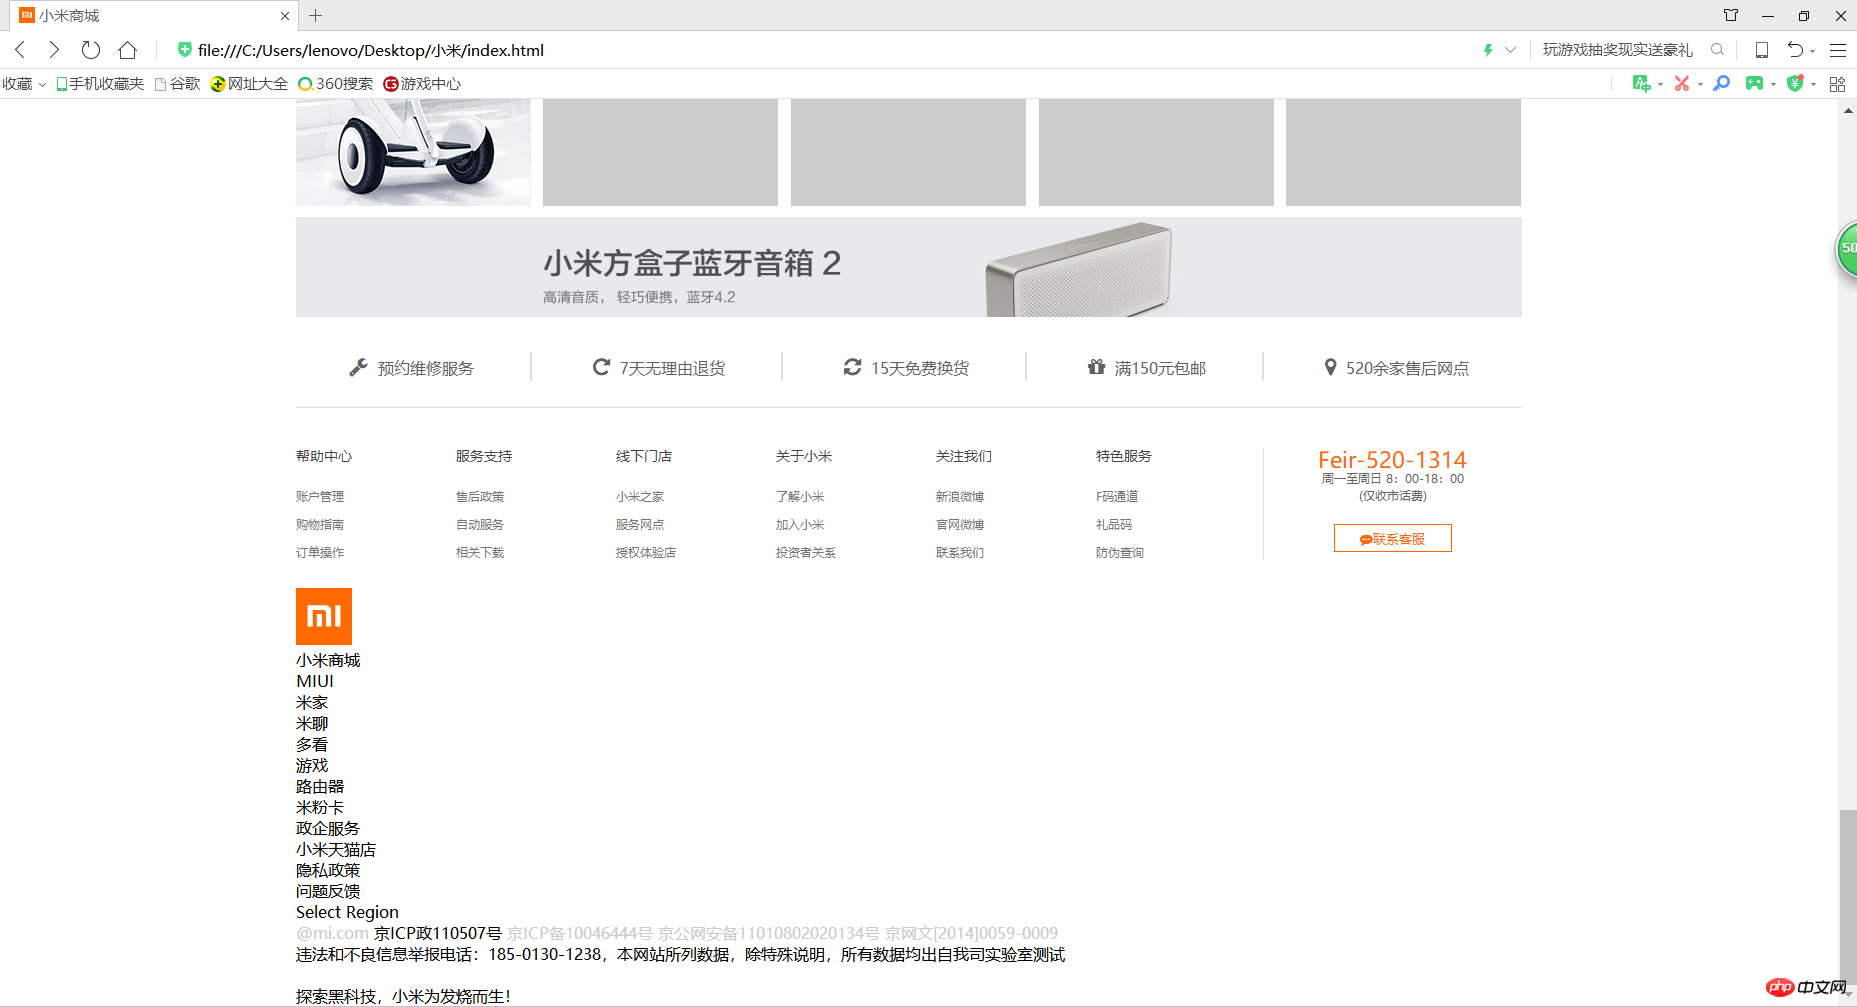
Task: Open the 收藏 favorites dropdown
Action: pyautogui.click(x=24, y=84)
